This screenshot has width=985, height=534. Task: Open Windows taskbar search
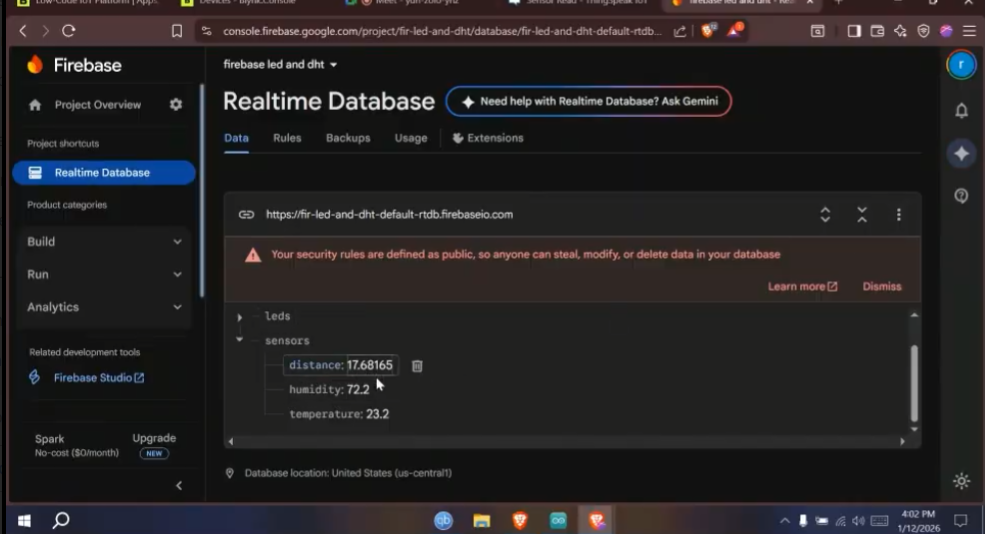tap(61, 520)
